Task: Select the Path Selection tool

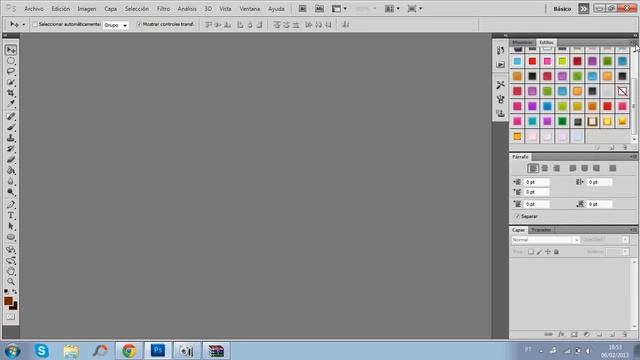Action: point(11,226)
